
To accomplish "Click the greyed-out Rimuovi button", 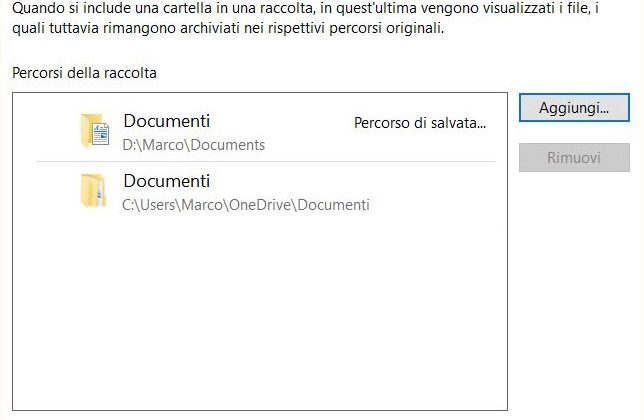I will click(573, 158).
